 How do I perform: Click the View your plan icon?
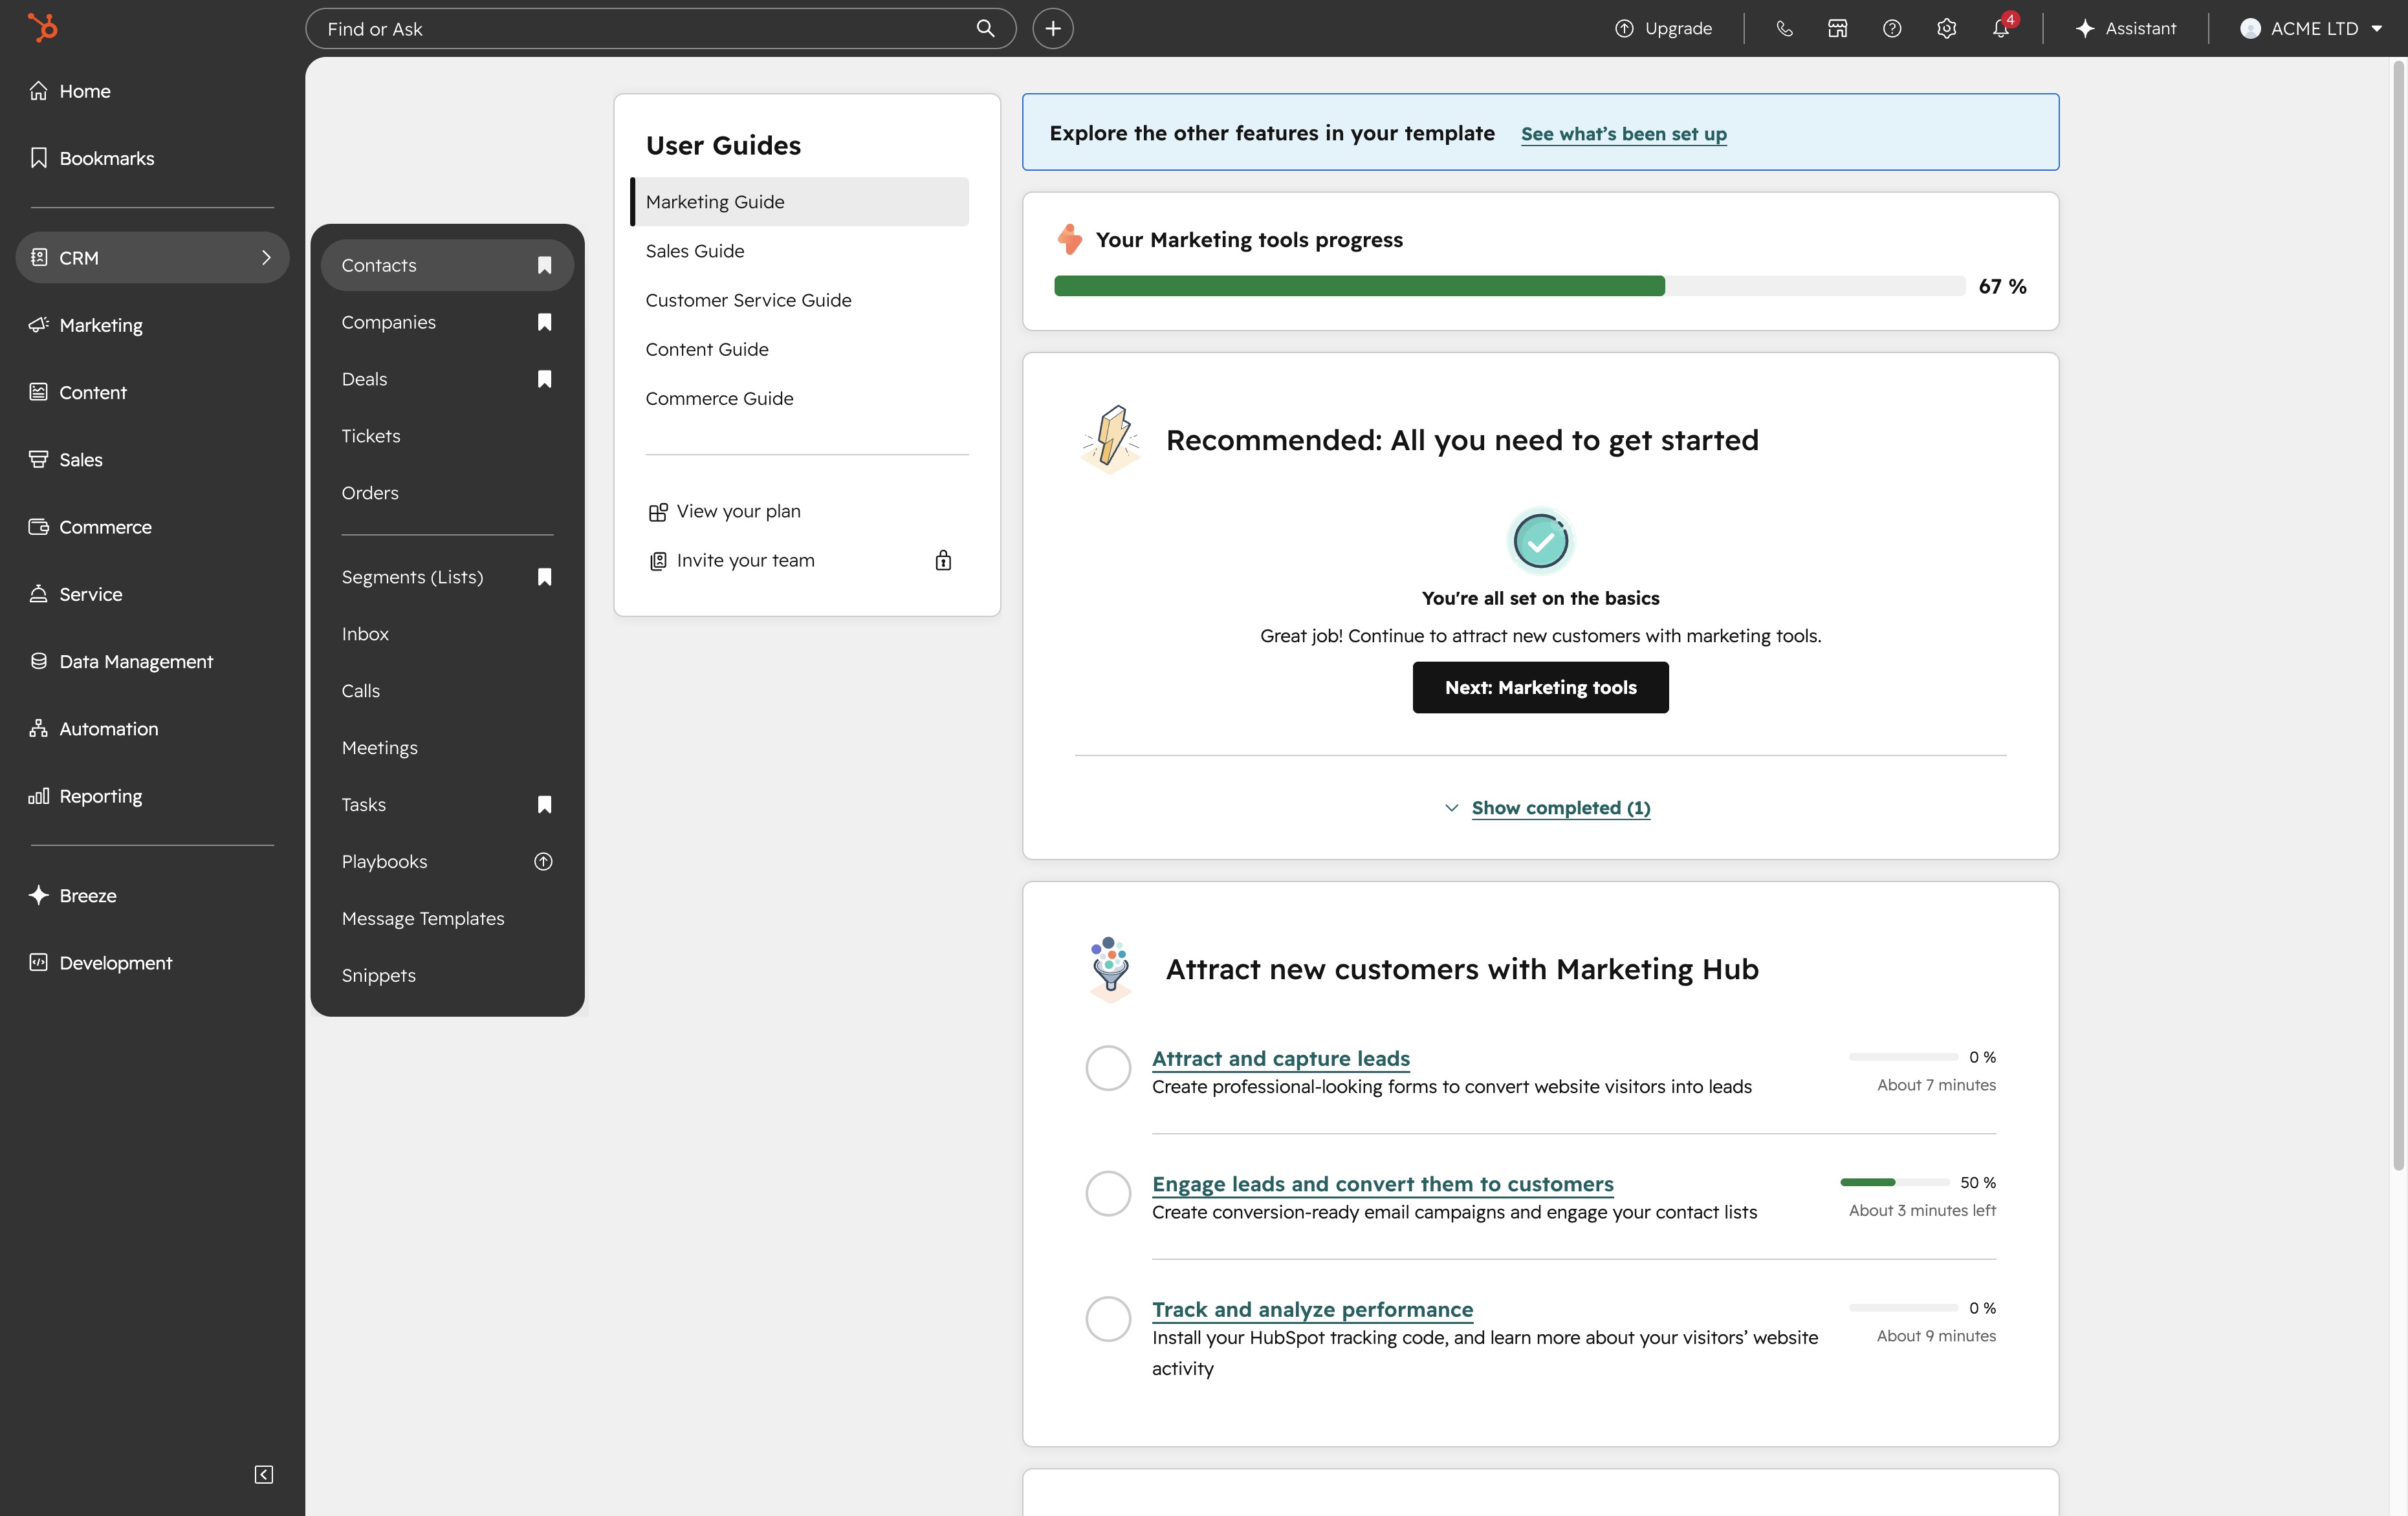[x=657, y=512]
